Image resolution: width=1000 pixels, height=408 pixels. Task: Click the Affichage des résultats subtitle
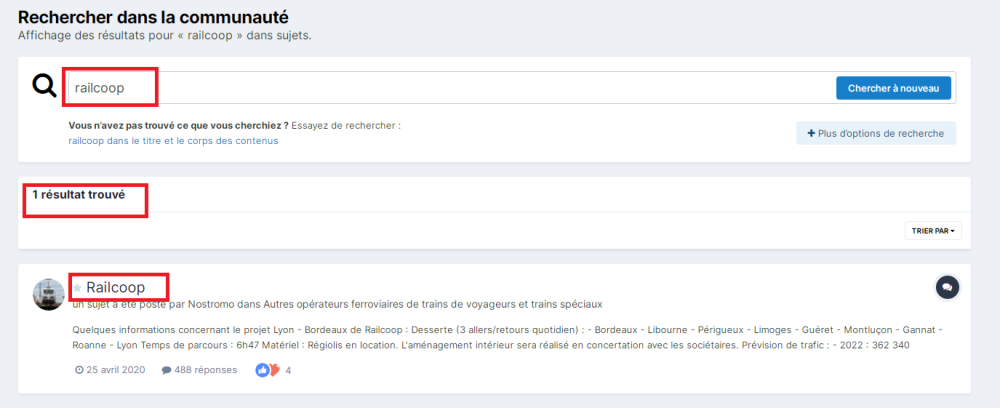[x=165, y=35]
